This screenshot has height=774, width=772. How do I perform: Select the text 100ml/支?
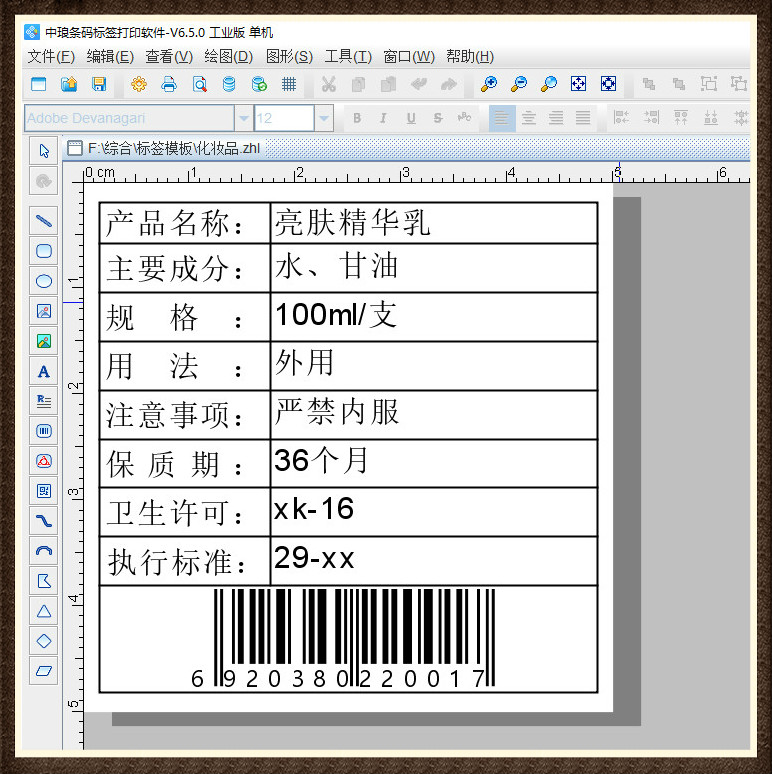pos(336,314)
